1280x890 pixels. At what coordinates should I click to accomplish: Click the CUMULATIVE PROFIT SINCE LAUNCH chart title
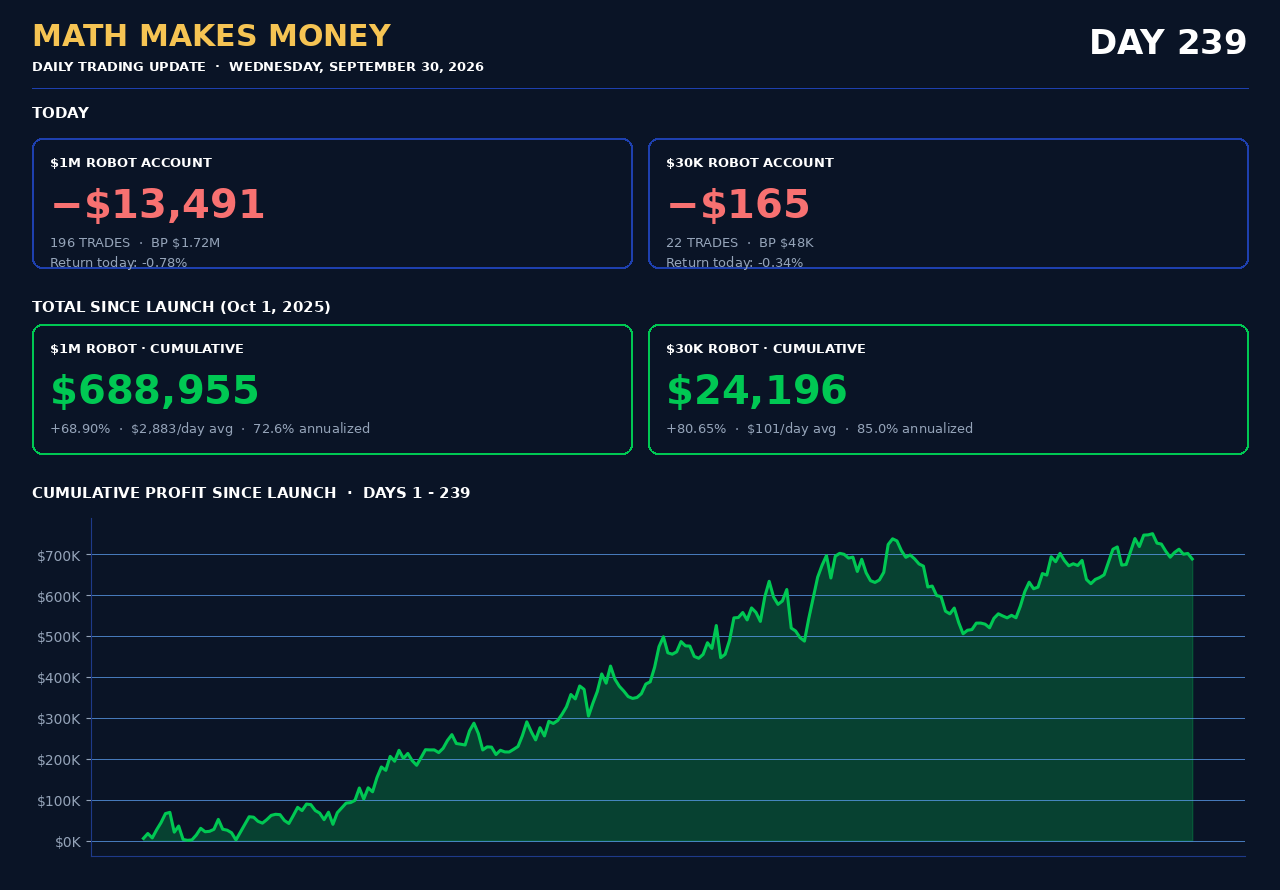[251, 494]
